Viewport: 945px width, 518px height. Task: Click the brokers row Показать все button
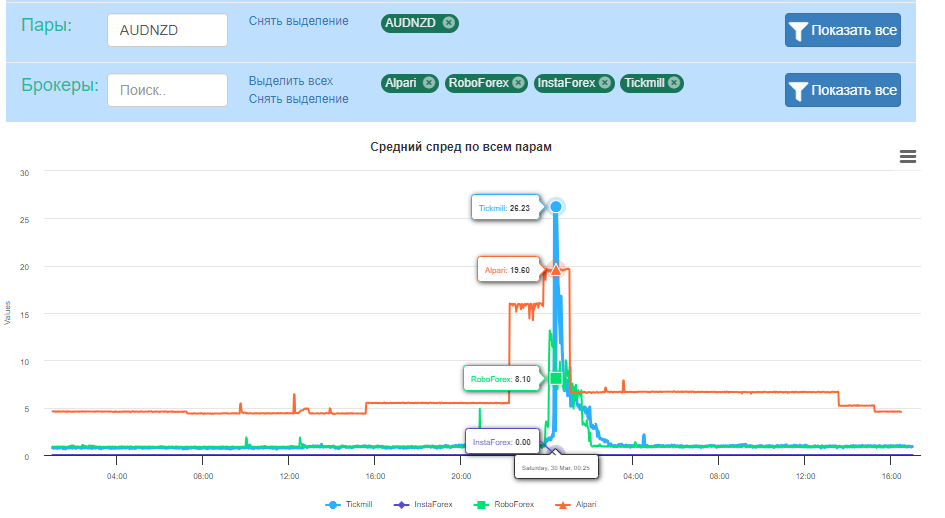(843, 90)
